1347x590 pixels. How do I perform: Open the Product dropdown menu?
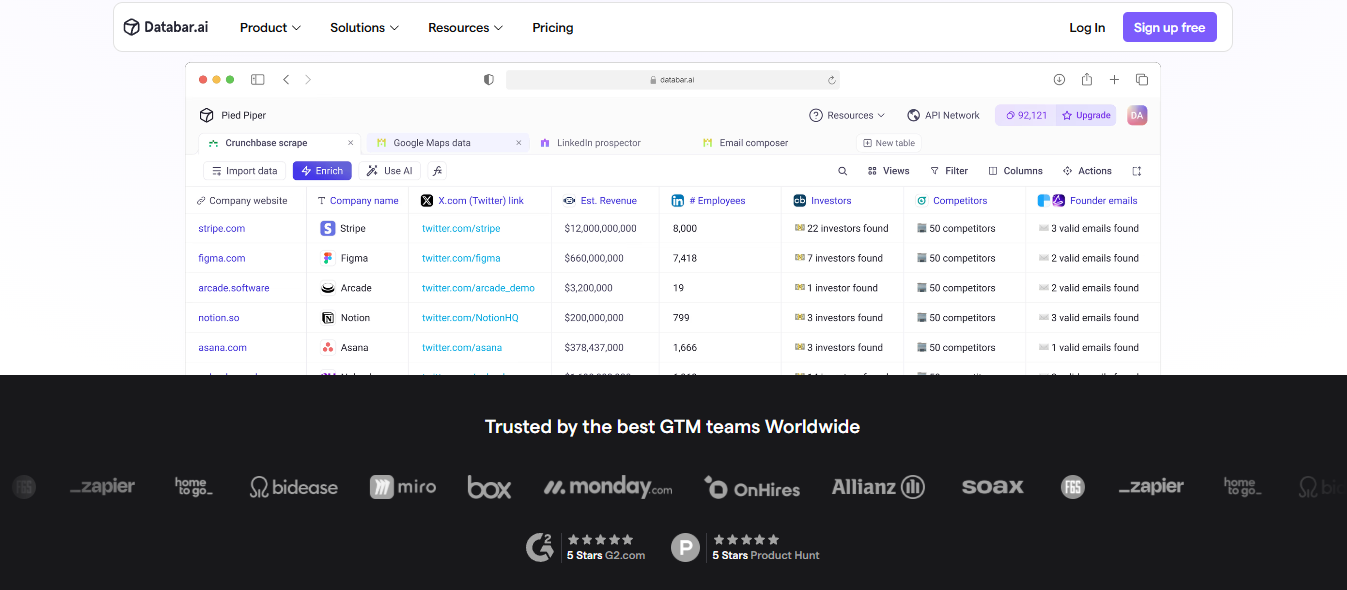(x=270, y=27)
